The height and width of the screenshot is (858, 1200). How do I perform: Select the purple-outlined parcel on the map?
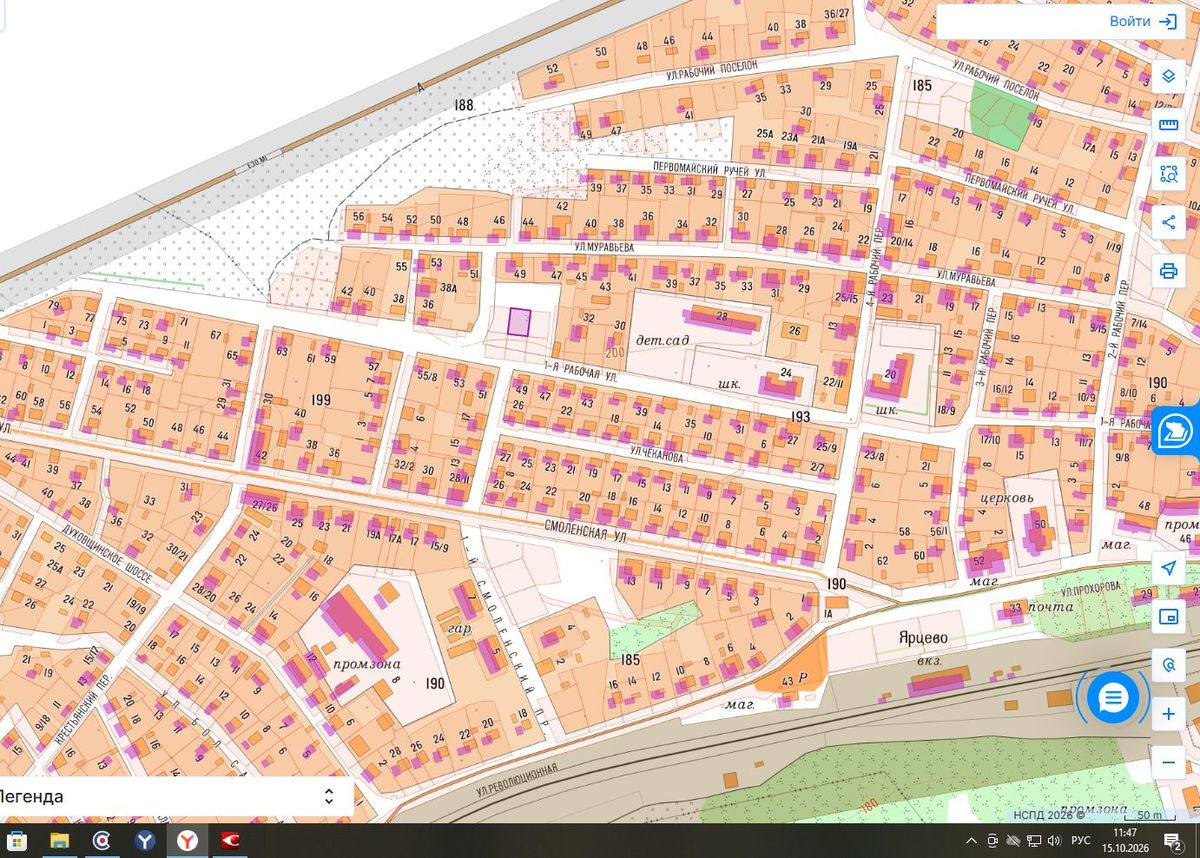[519, 322]
